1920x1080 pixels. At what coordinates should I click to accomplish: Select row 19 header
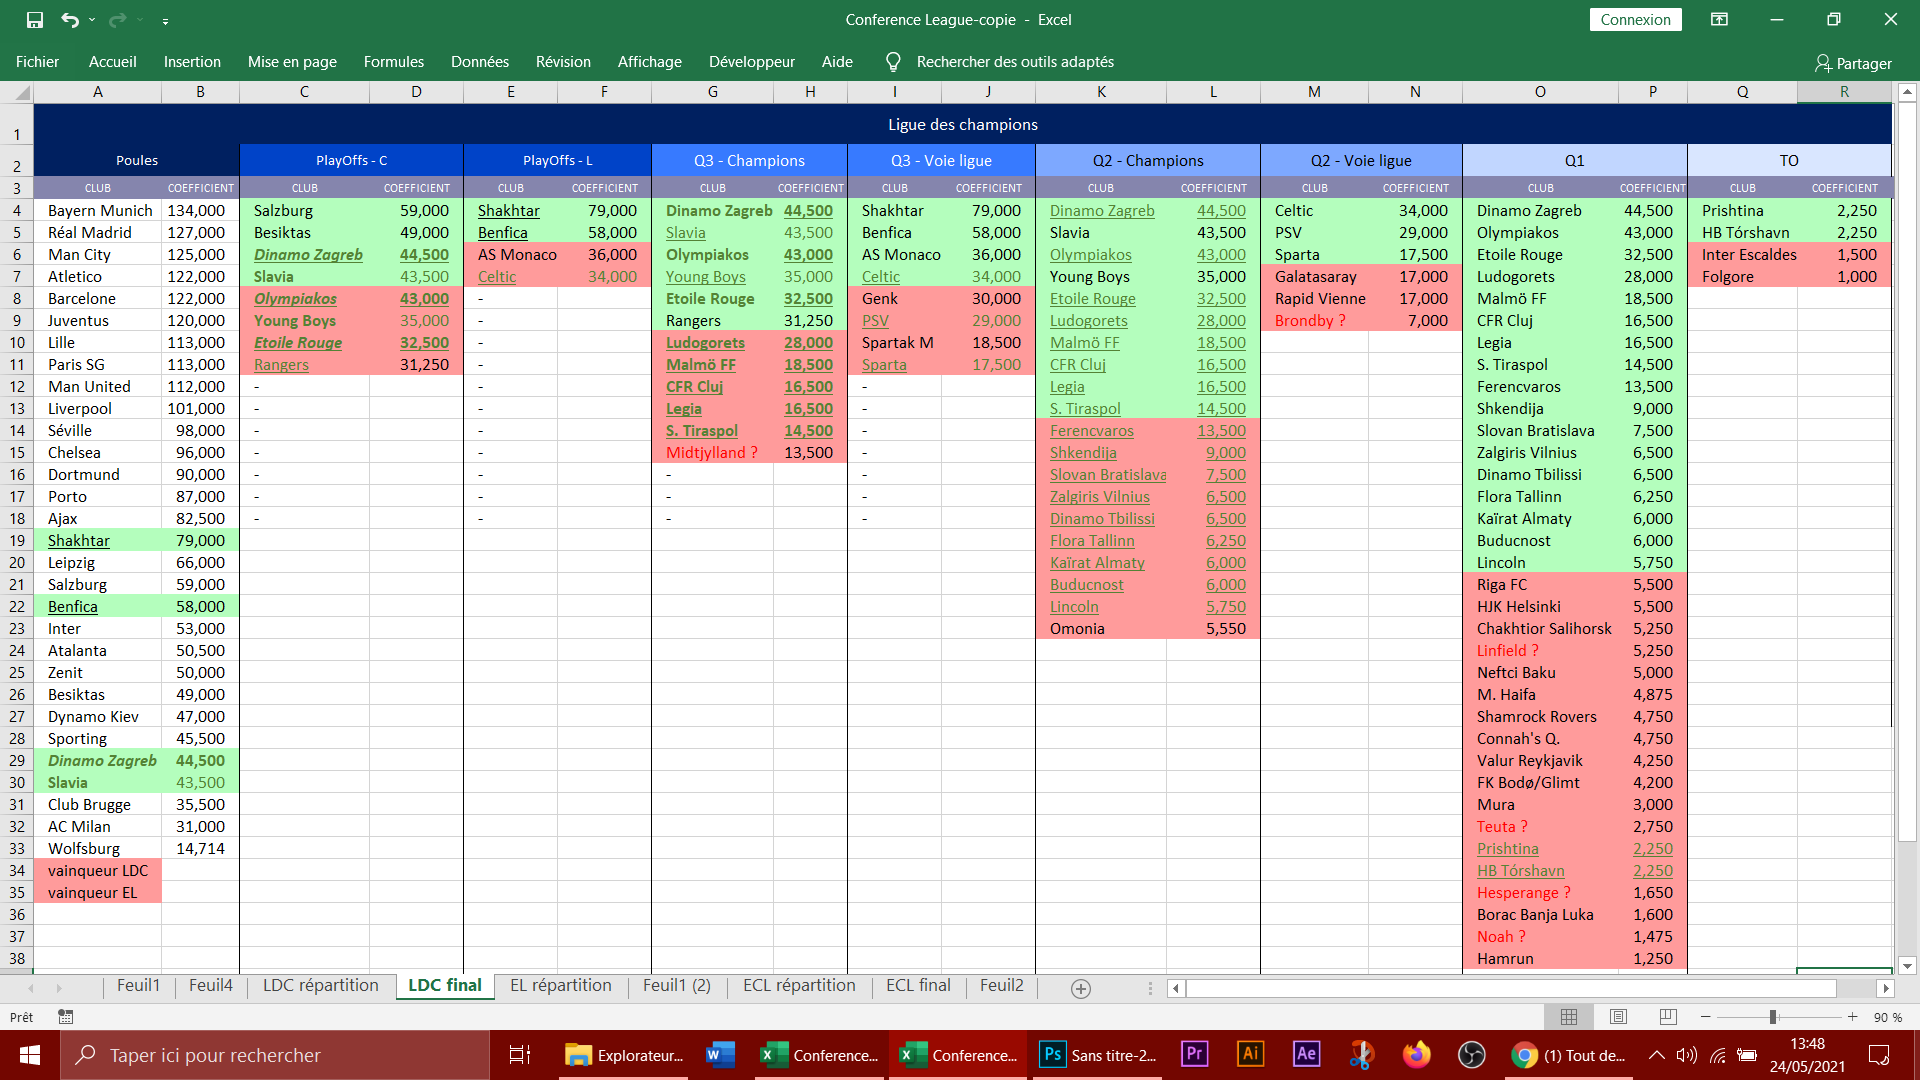[x=17, y=541]
